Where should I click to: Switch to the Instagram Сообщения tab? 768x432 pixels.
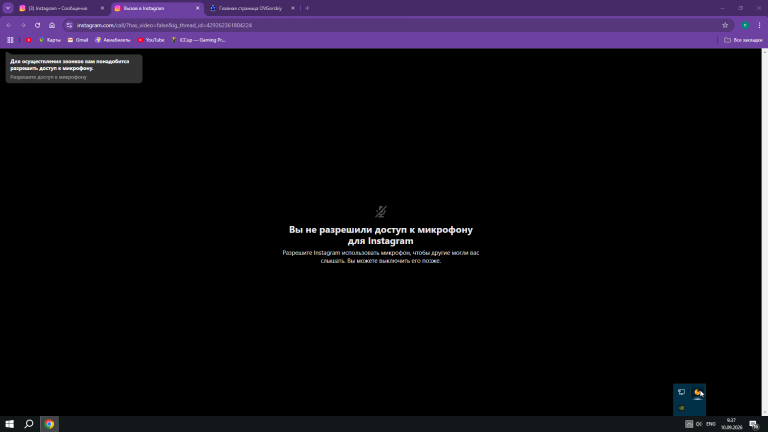point(60,8)
